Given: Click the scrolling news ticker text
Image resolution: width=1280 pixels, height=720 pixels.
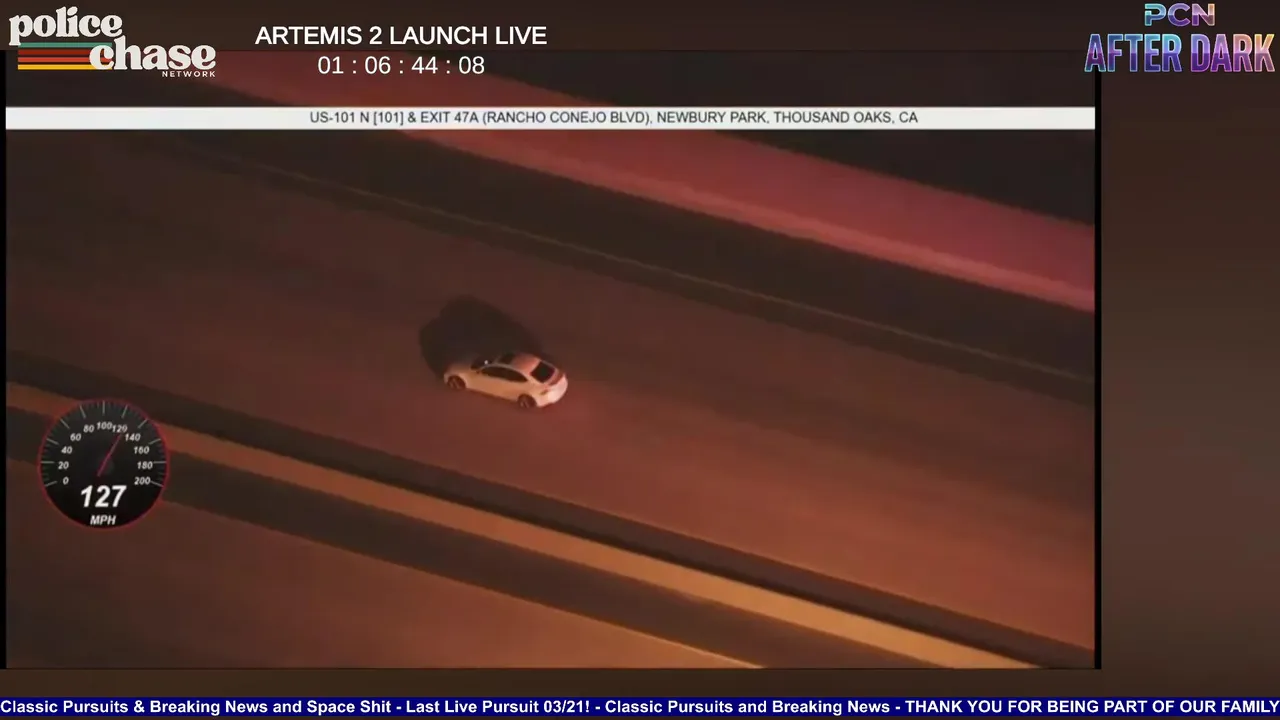Looking at the screenshot, I should click(640, 707).
